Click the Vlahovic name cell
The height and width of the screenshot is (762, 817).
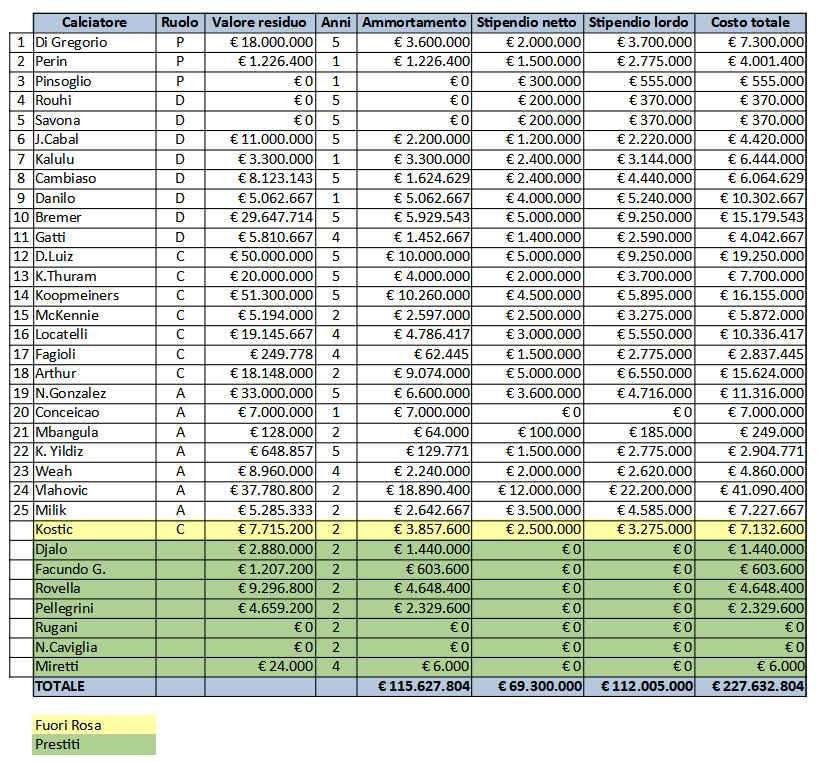[x=94, y=491]
